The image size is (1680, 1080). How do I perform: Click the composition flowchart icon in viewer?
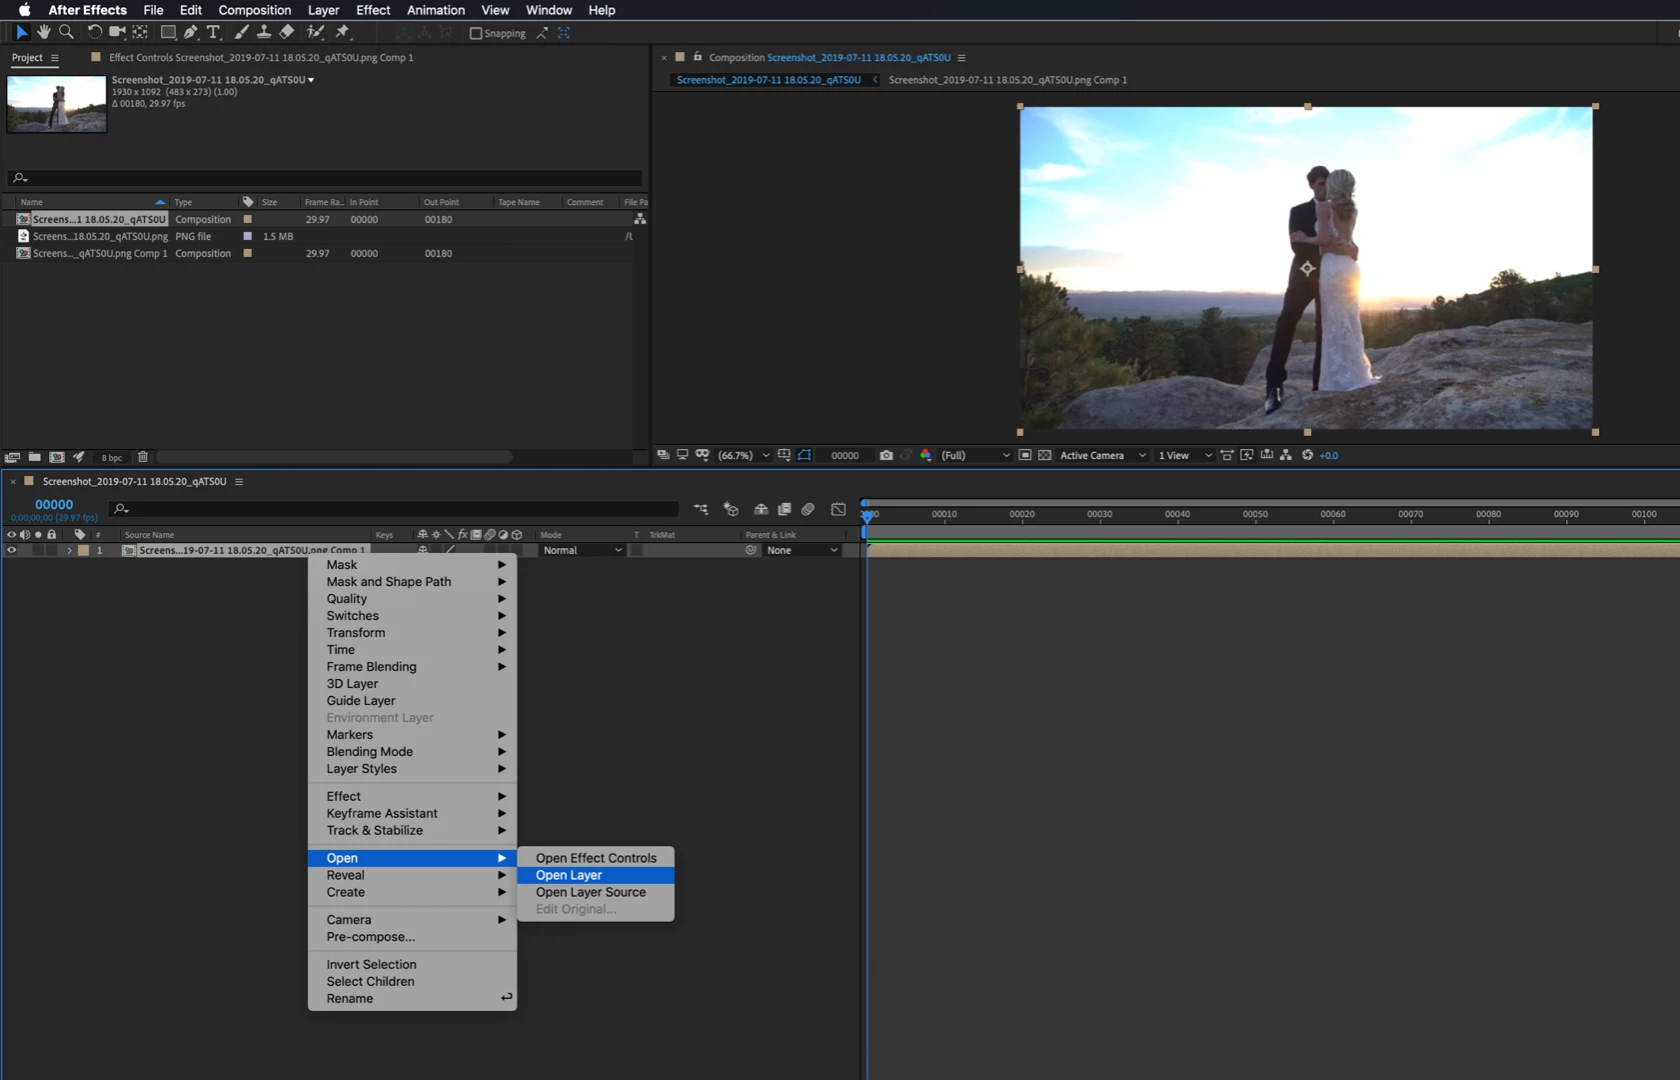[1286, 455]
